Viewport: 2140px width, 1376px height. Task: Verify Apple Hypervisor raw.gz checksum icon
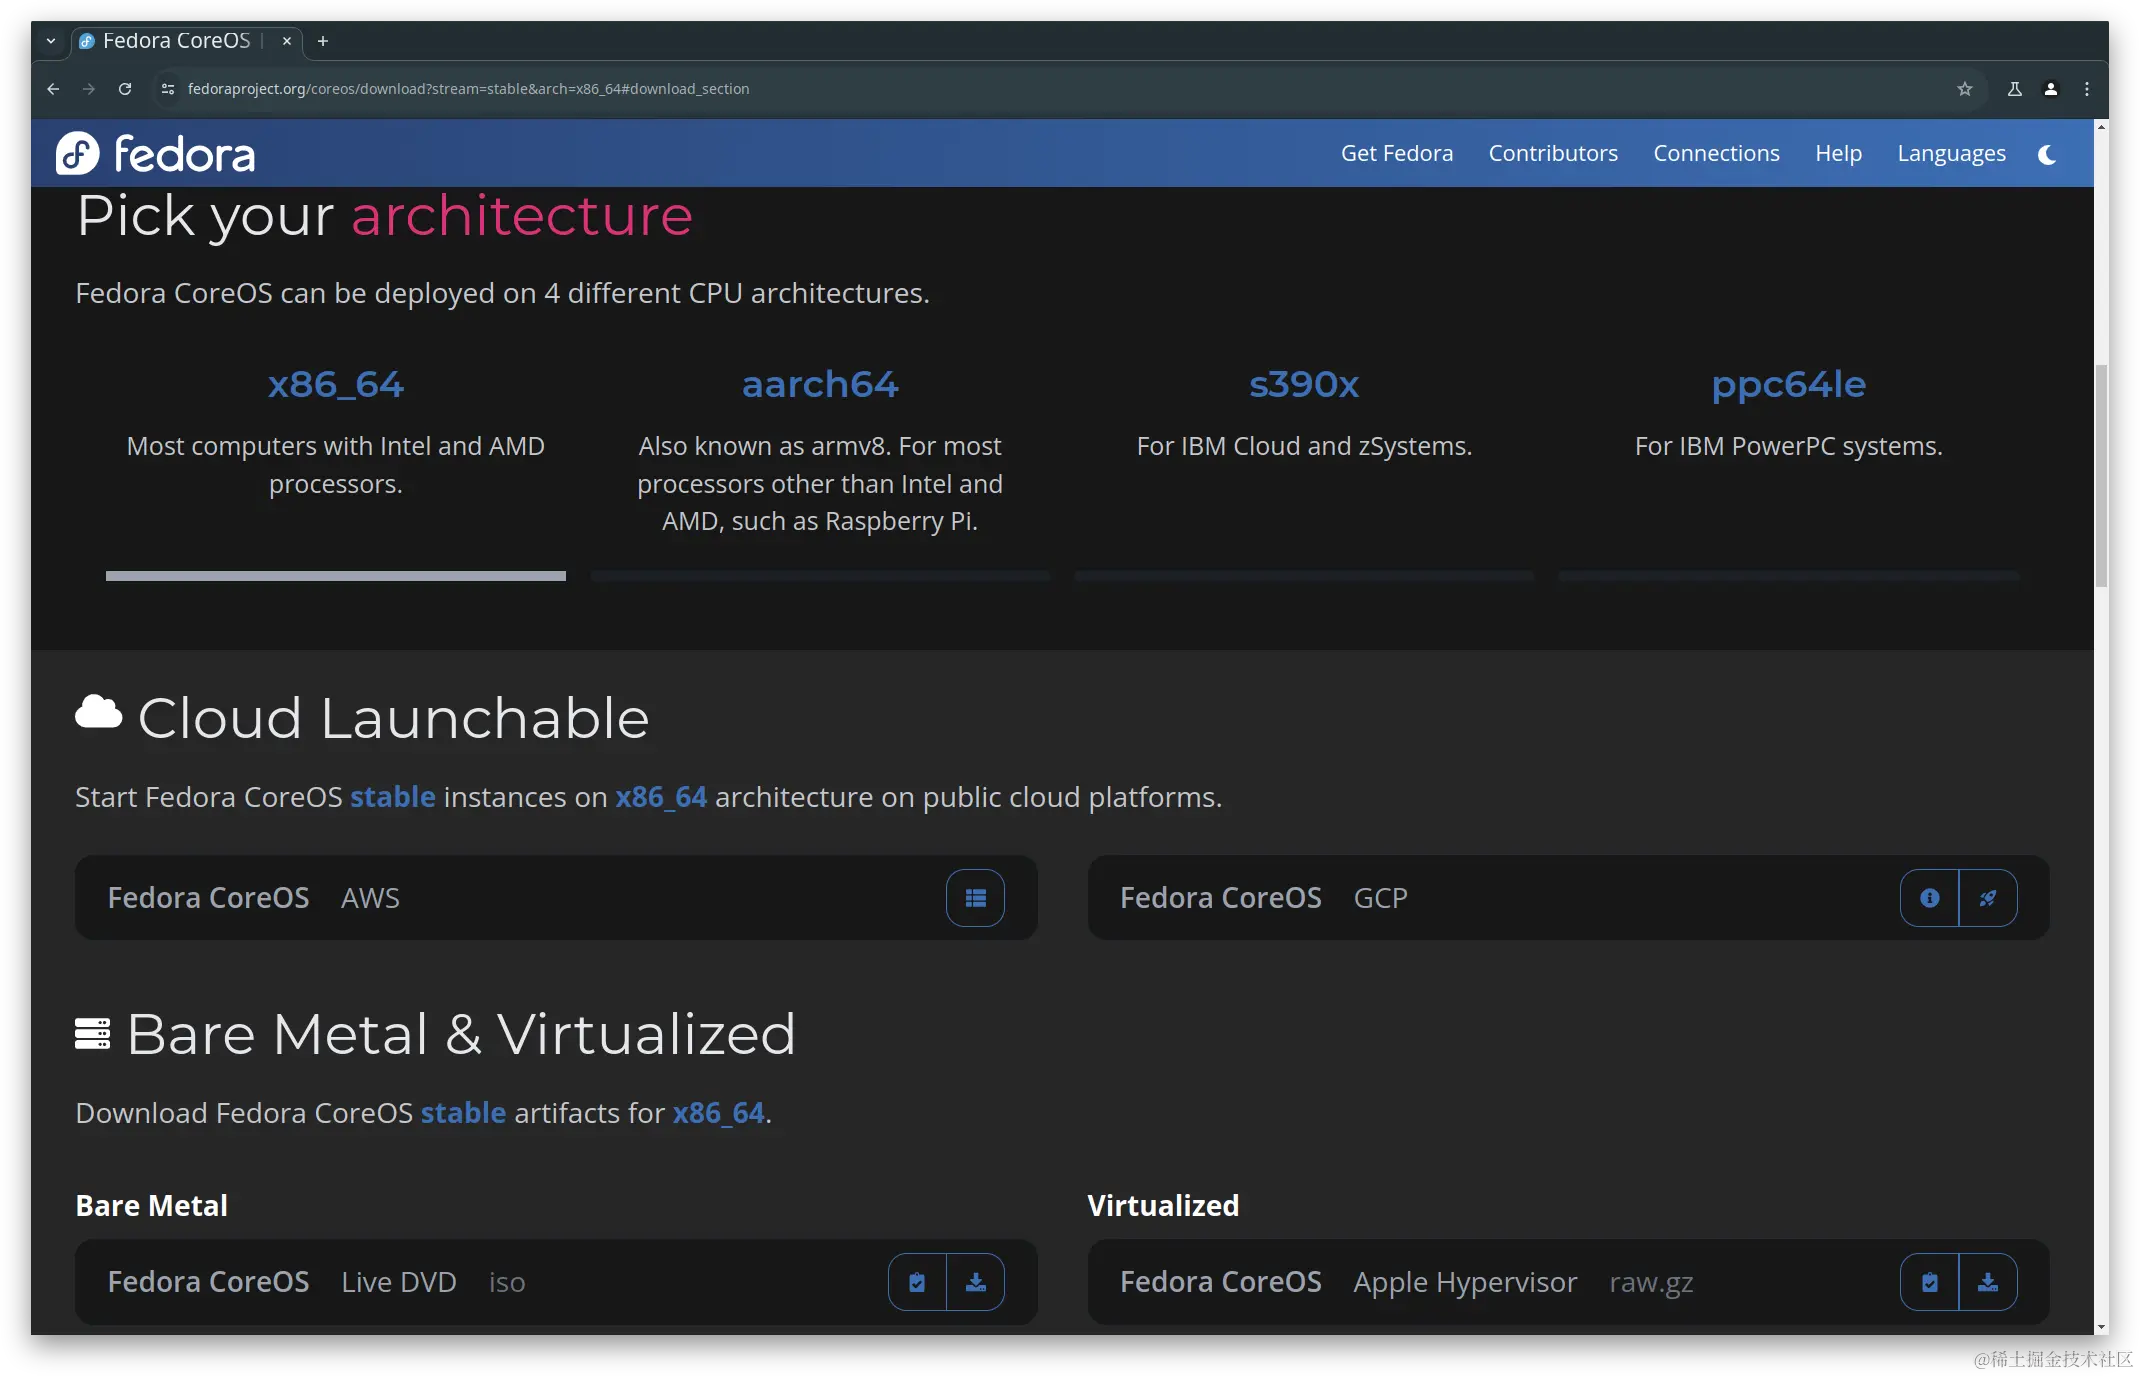[1929, 1282]
